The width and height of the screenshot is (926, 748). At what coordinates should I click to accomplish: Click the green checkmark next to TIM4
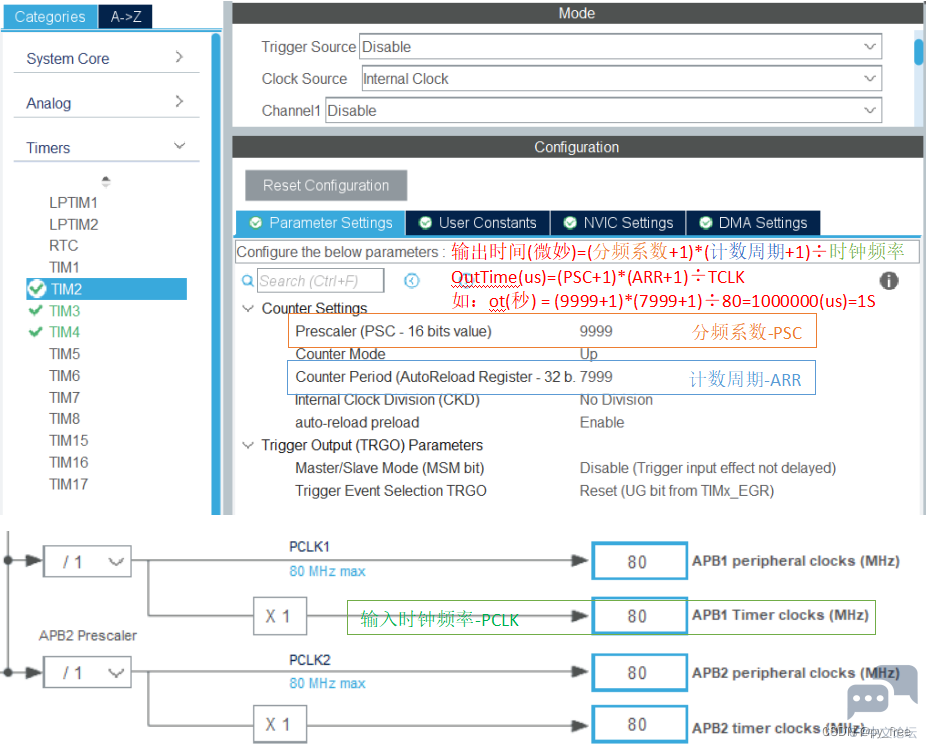pyautogui.click(x=36, y=332)
